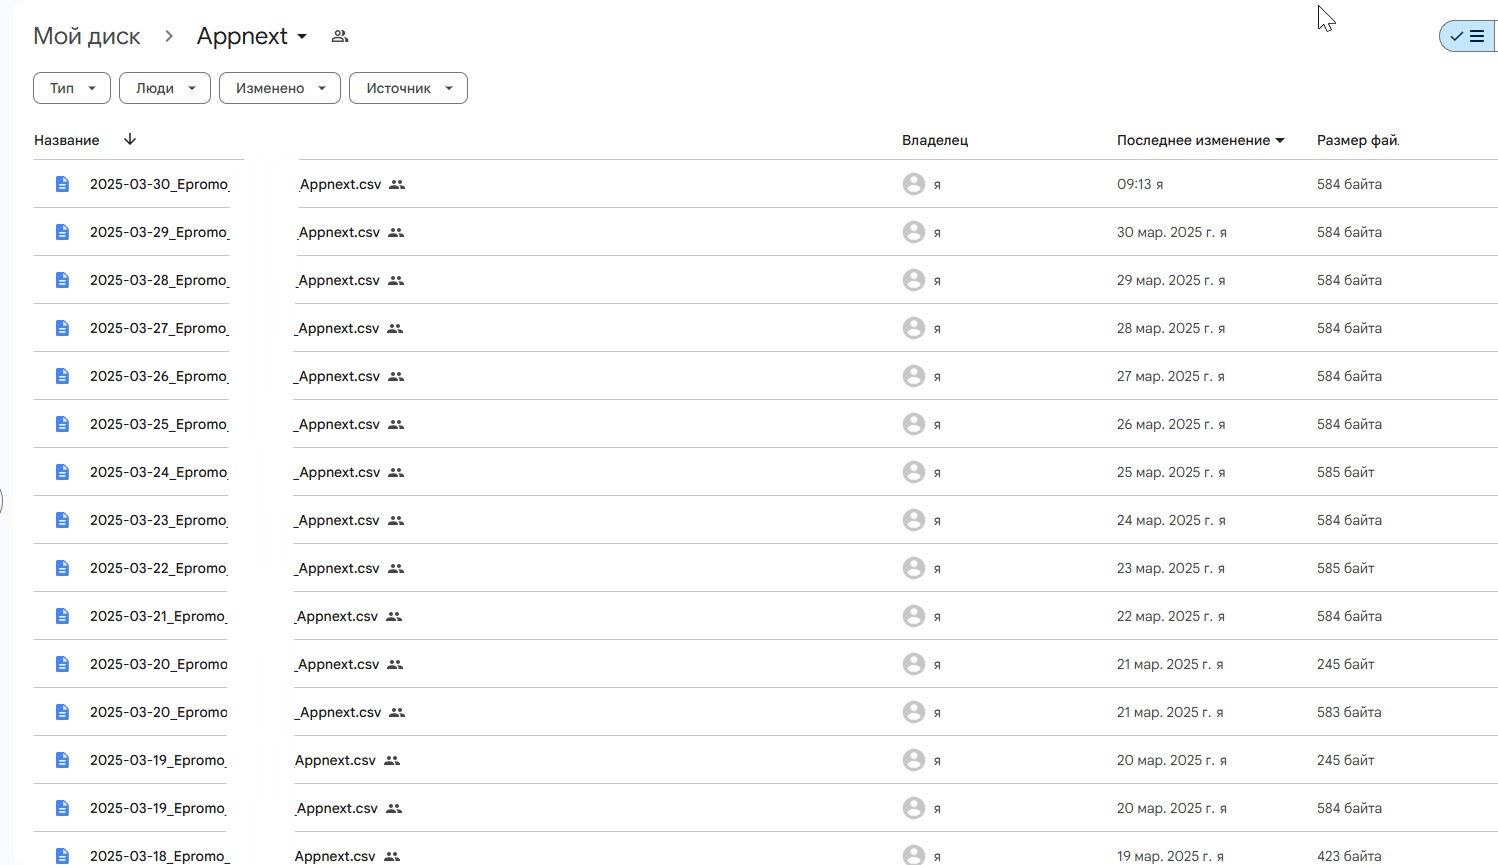Click date 25 мар. 2025 г.

pos(1165,472)
